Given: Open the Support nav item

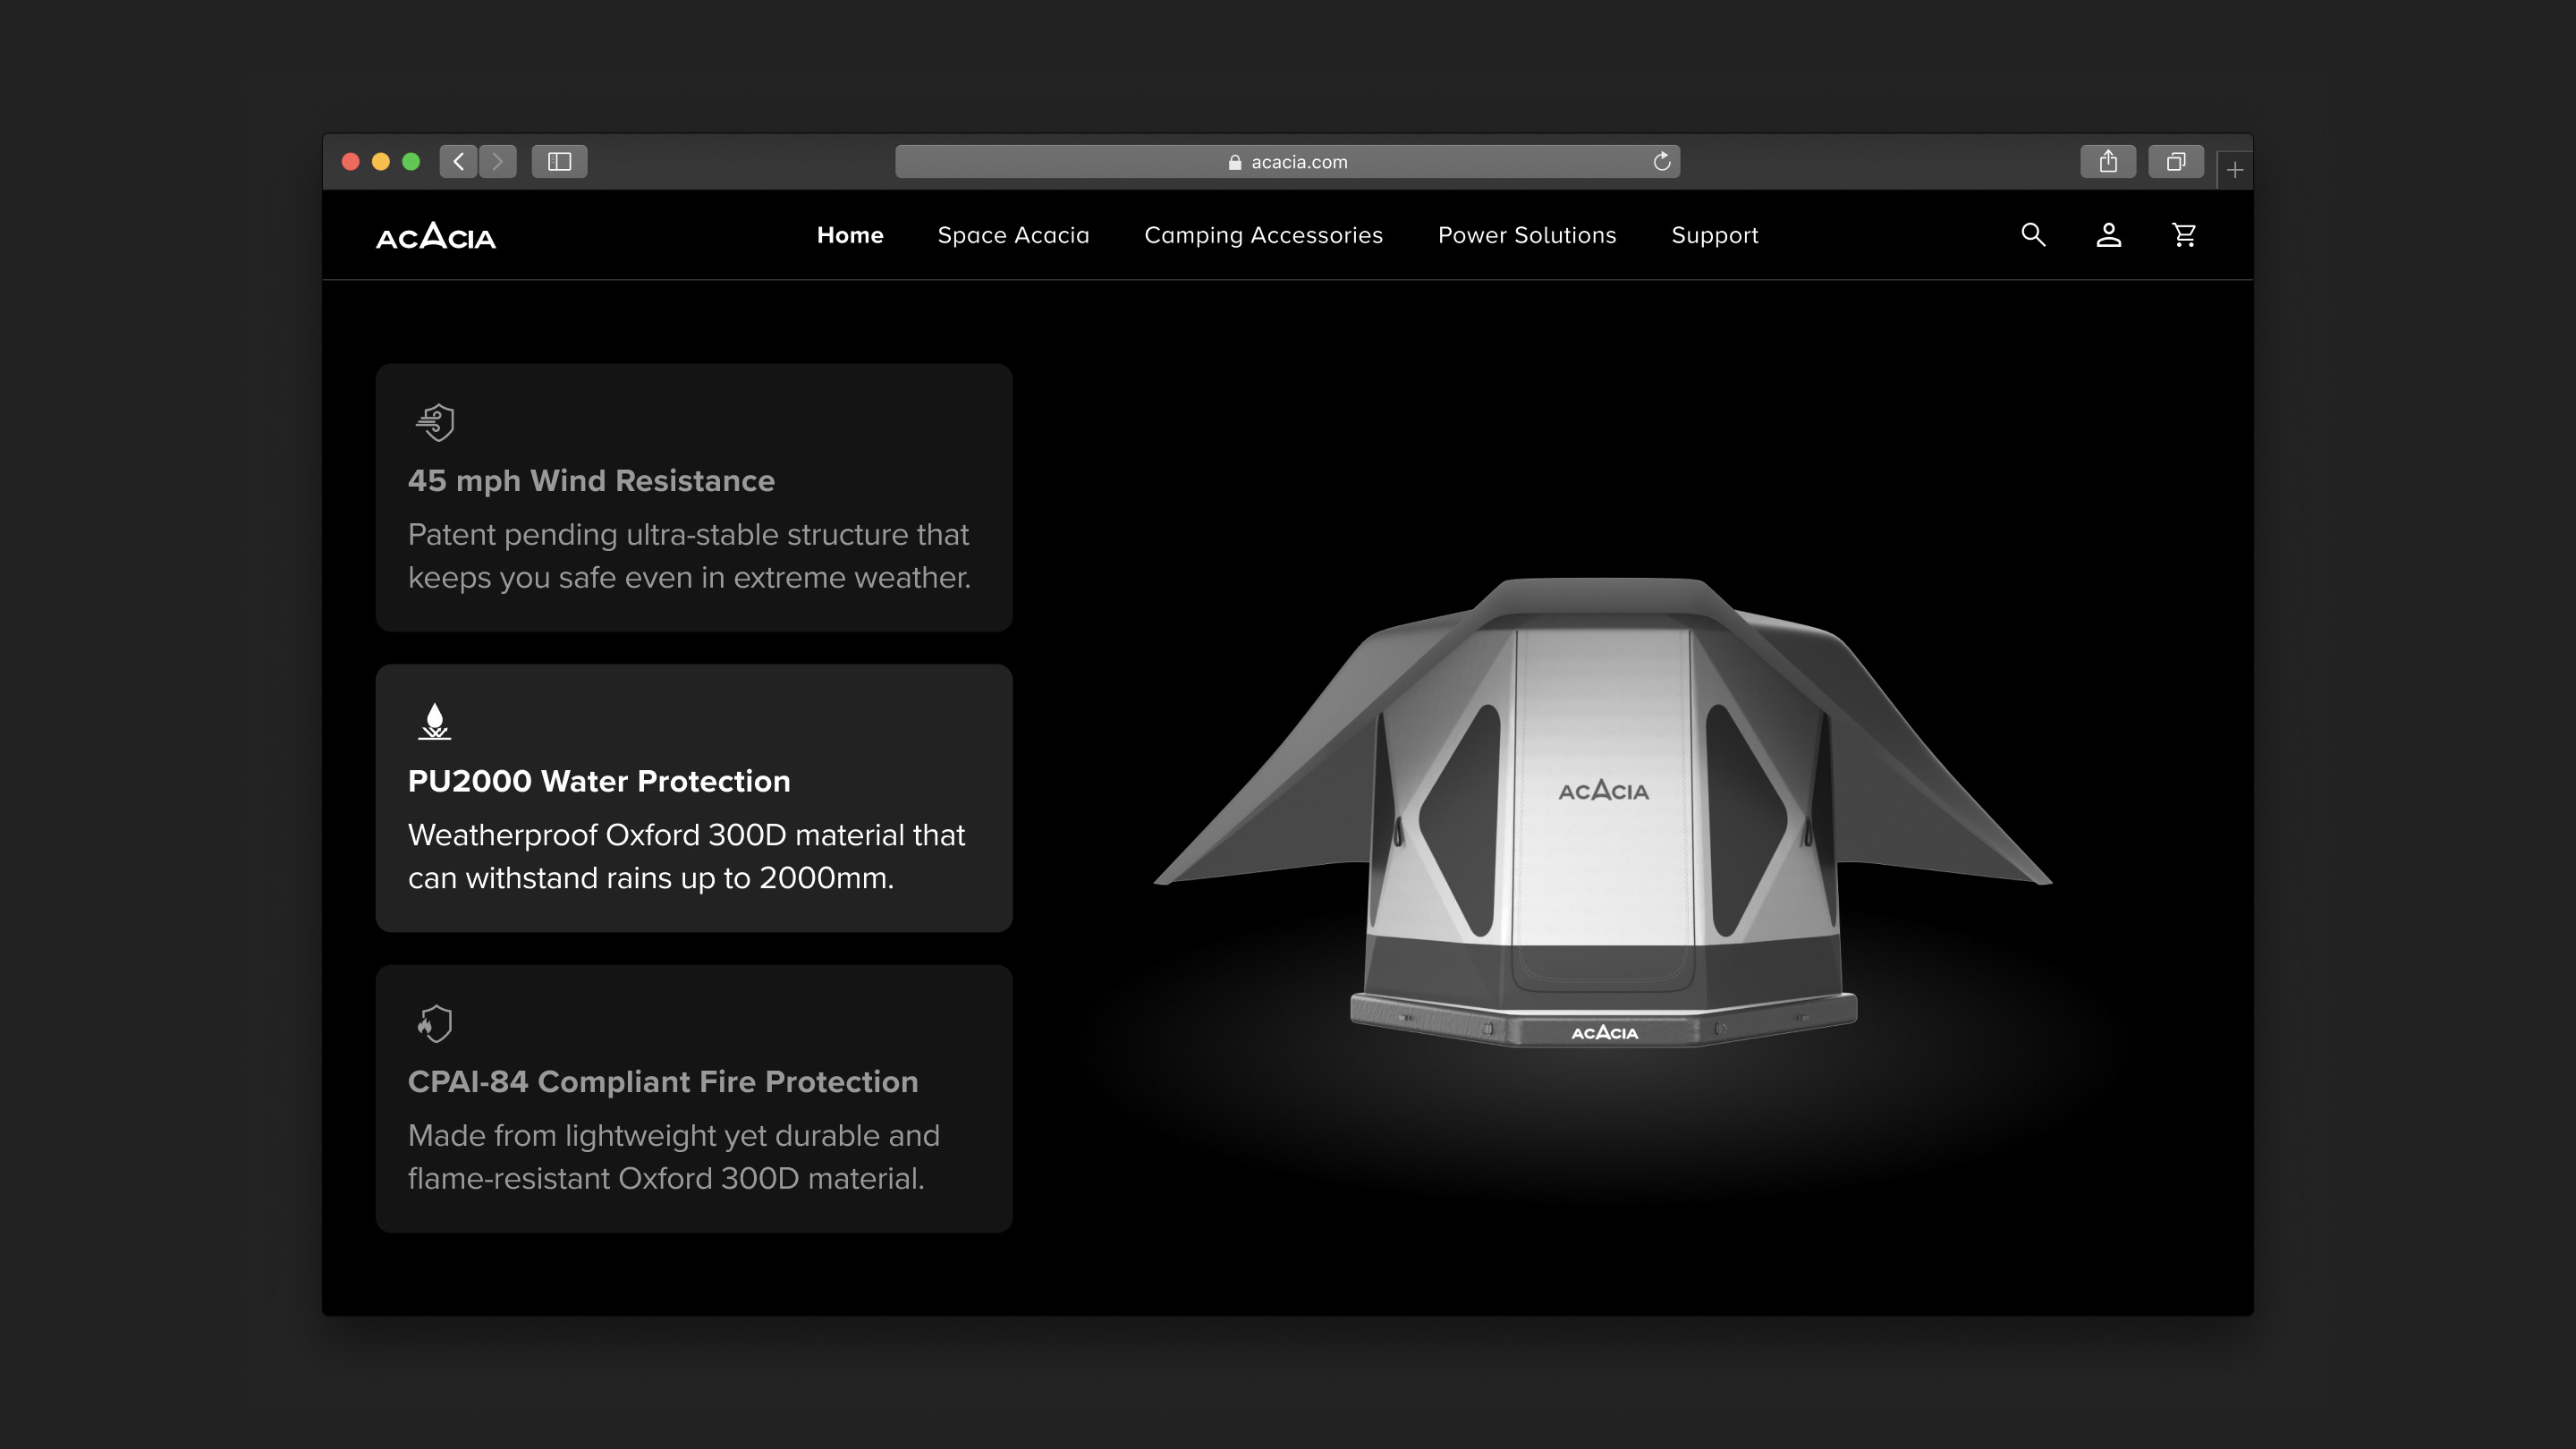Looking at the screenshot, I should click(1715, 236).
